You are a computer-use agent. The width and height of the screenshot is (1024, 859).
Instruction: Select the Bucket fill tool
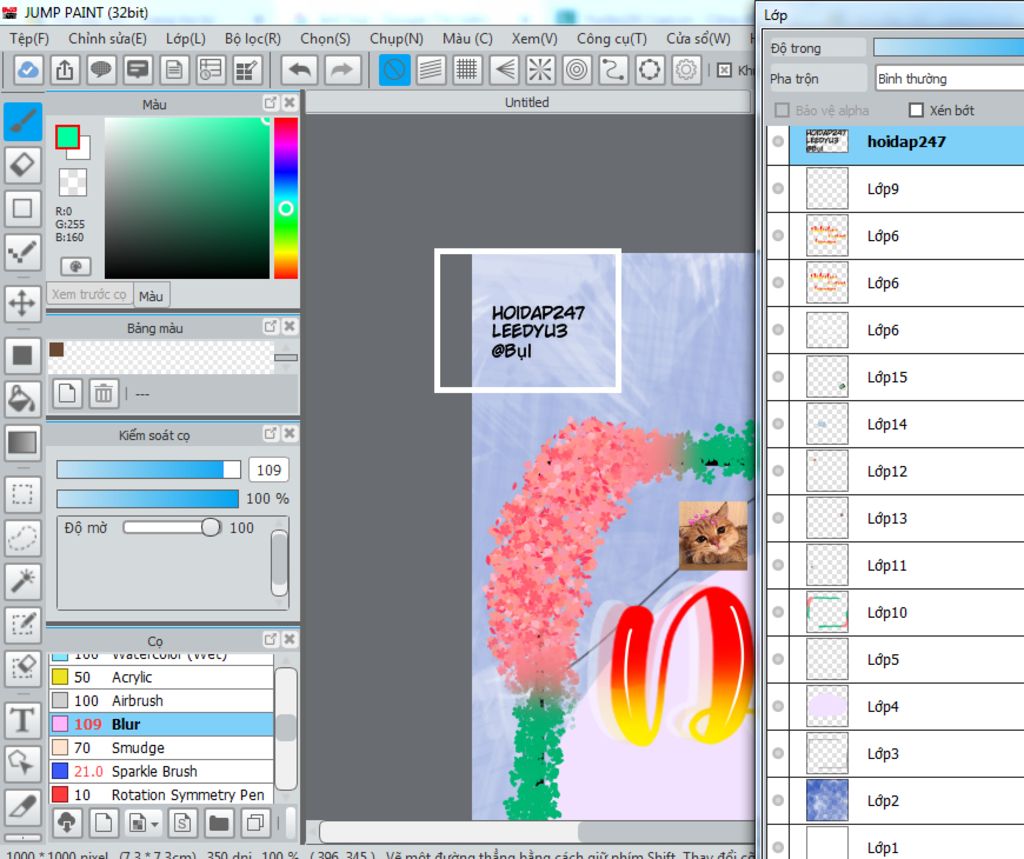23,398
